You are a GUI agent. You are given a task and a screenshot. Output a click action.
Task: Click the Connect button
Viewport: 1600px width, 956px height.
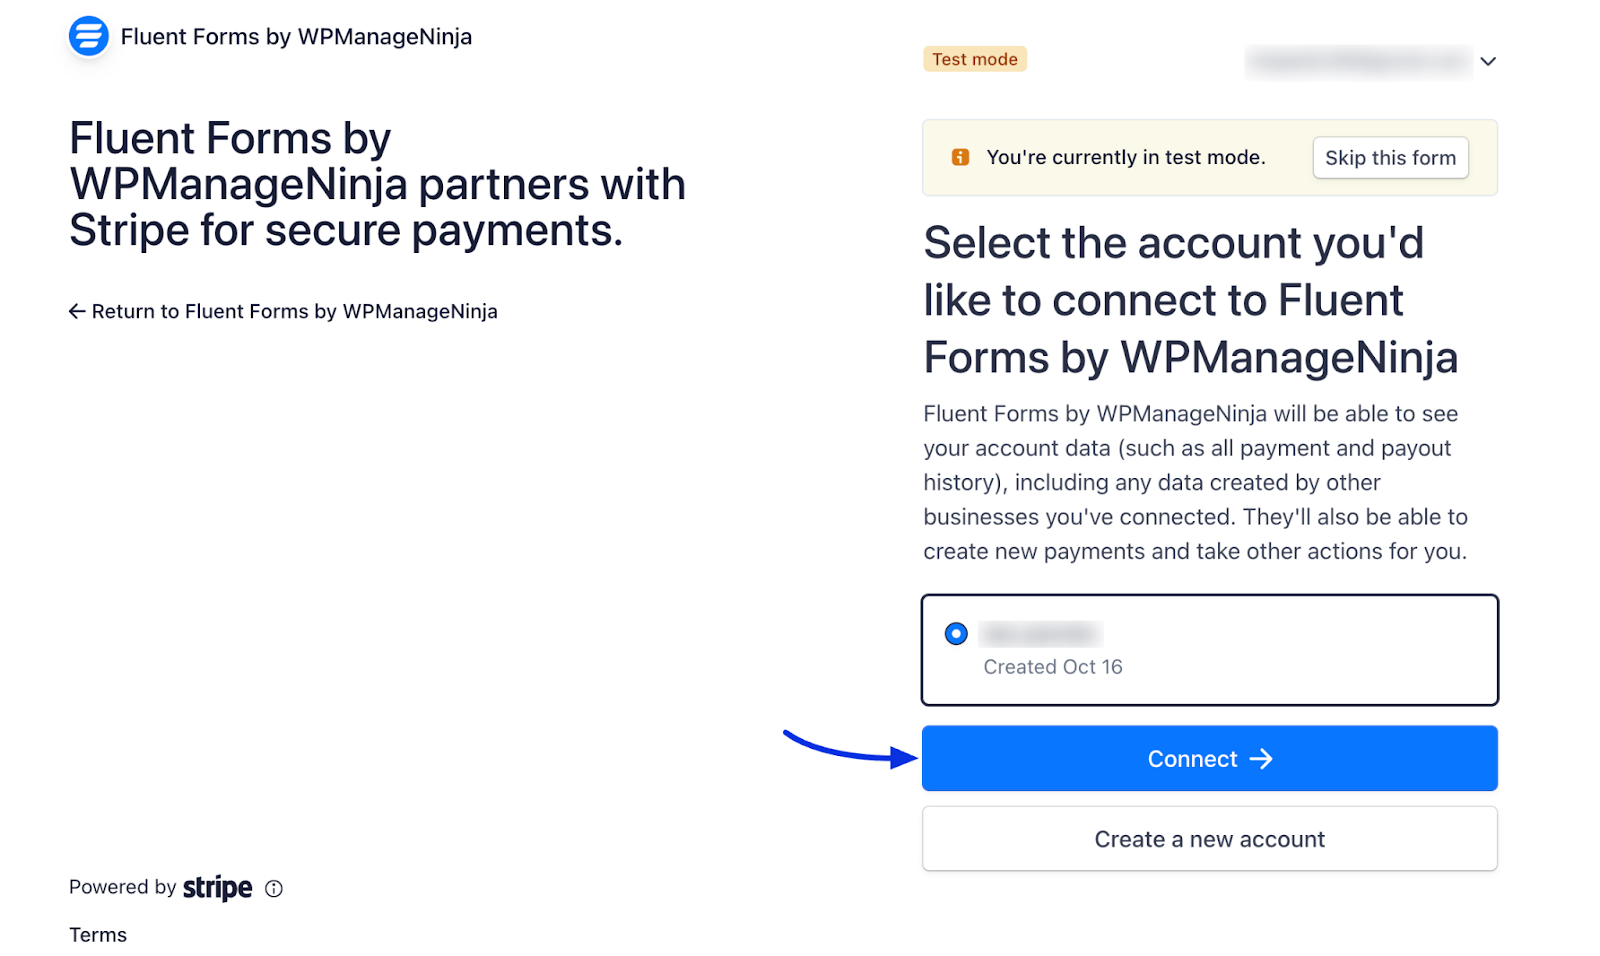coord(1209,759)
